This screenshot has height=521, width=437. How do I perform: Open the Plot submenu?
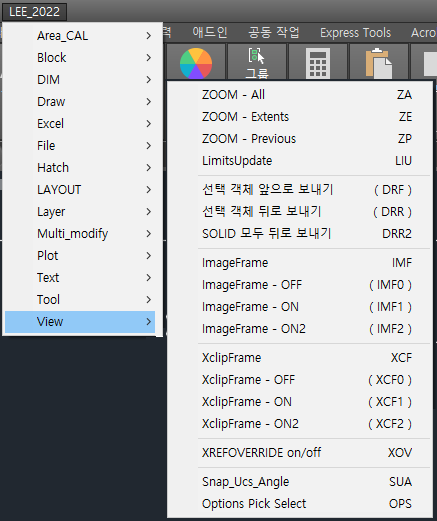(x=80, y=256)
